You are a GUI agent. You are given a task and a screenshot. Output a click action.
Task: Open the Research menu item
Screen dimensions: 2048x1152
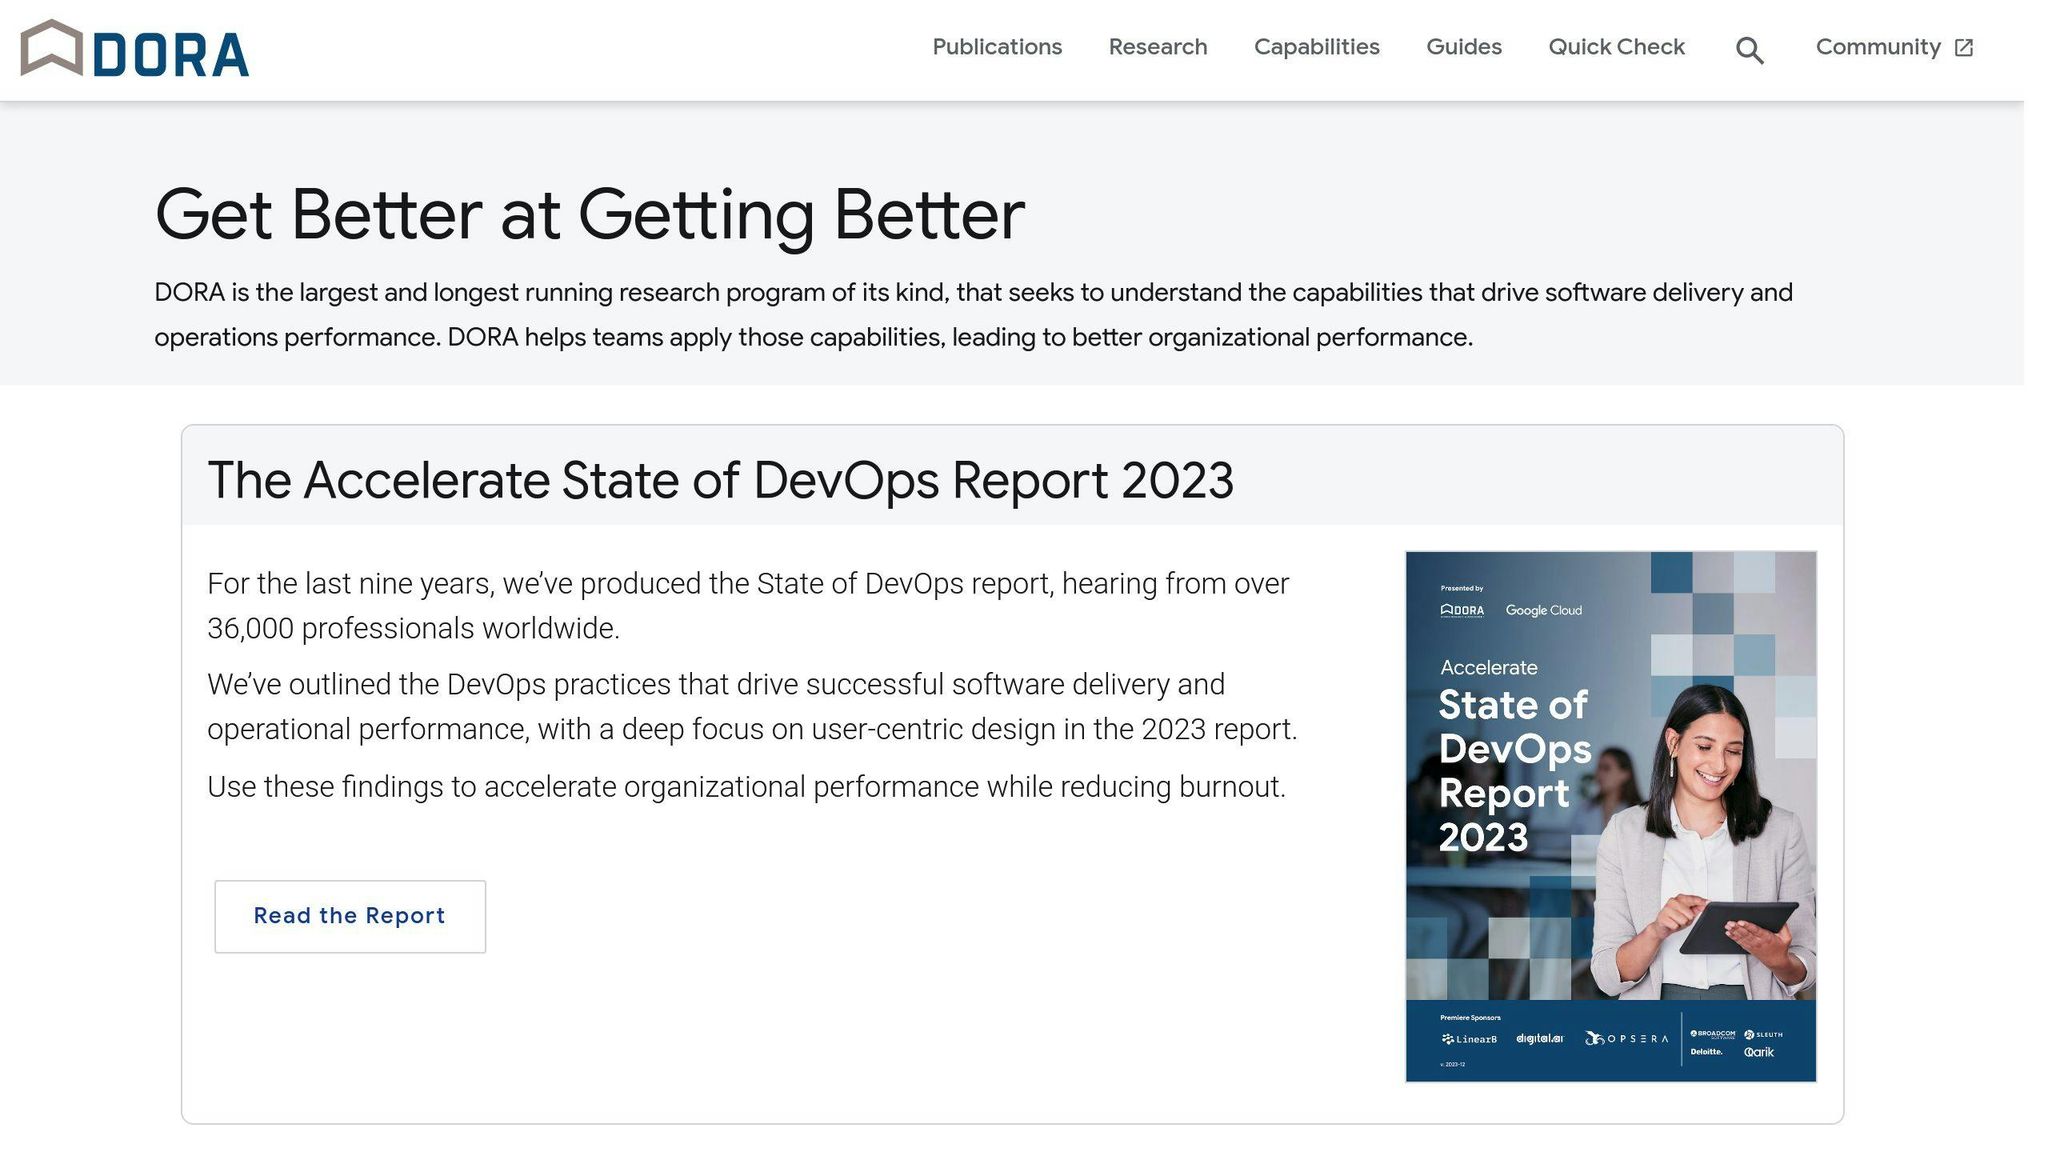(x=1158, y=47)
